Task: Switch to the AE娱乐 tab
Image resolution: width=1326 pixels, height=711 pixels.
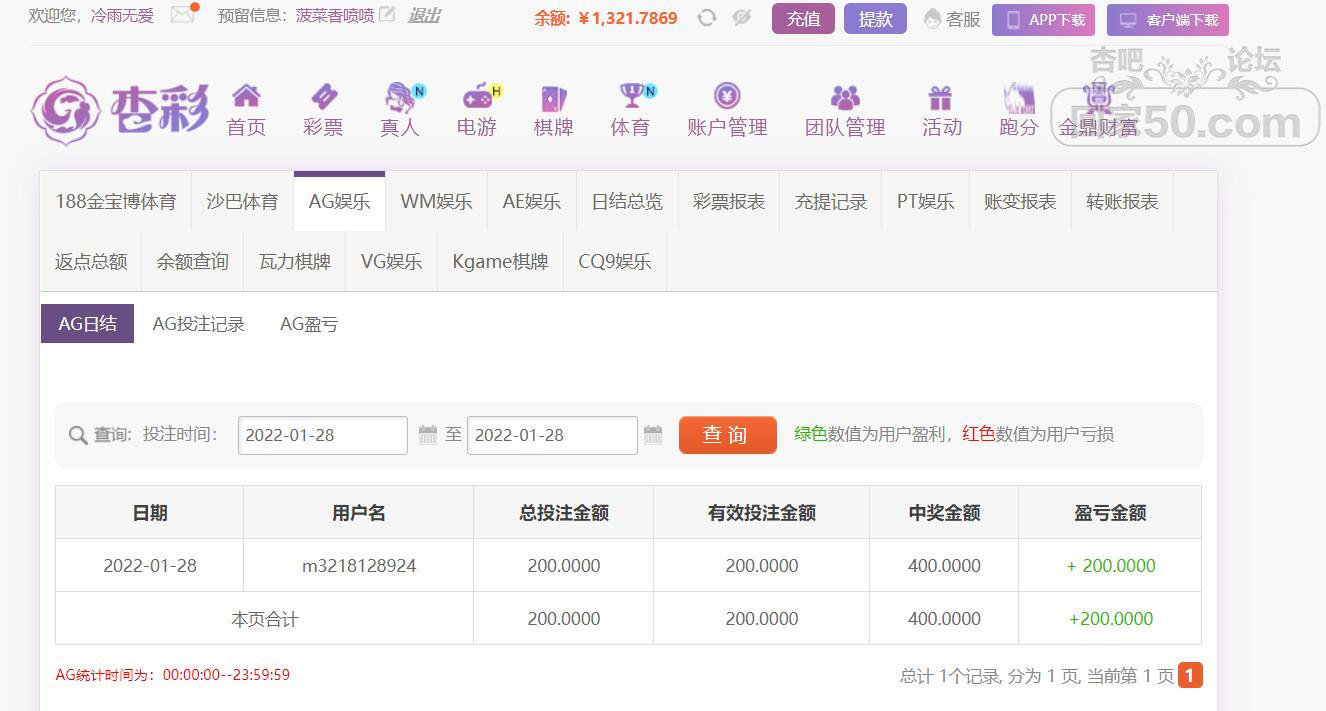Action: click(531, 201)
